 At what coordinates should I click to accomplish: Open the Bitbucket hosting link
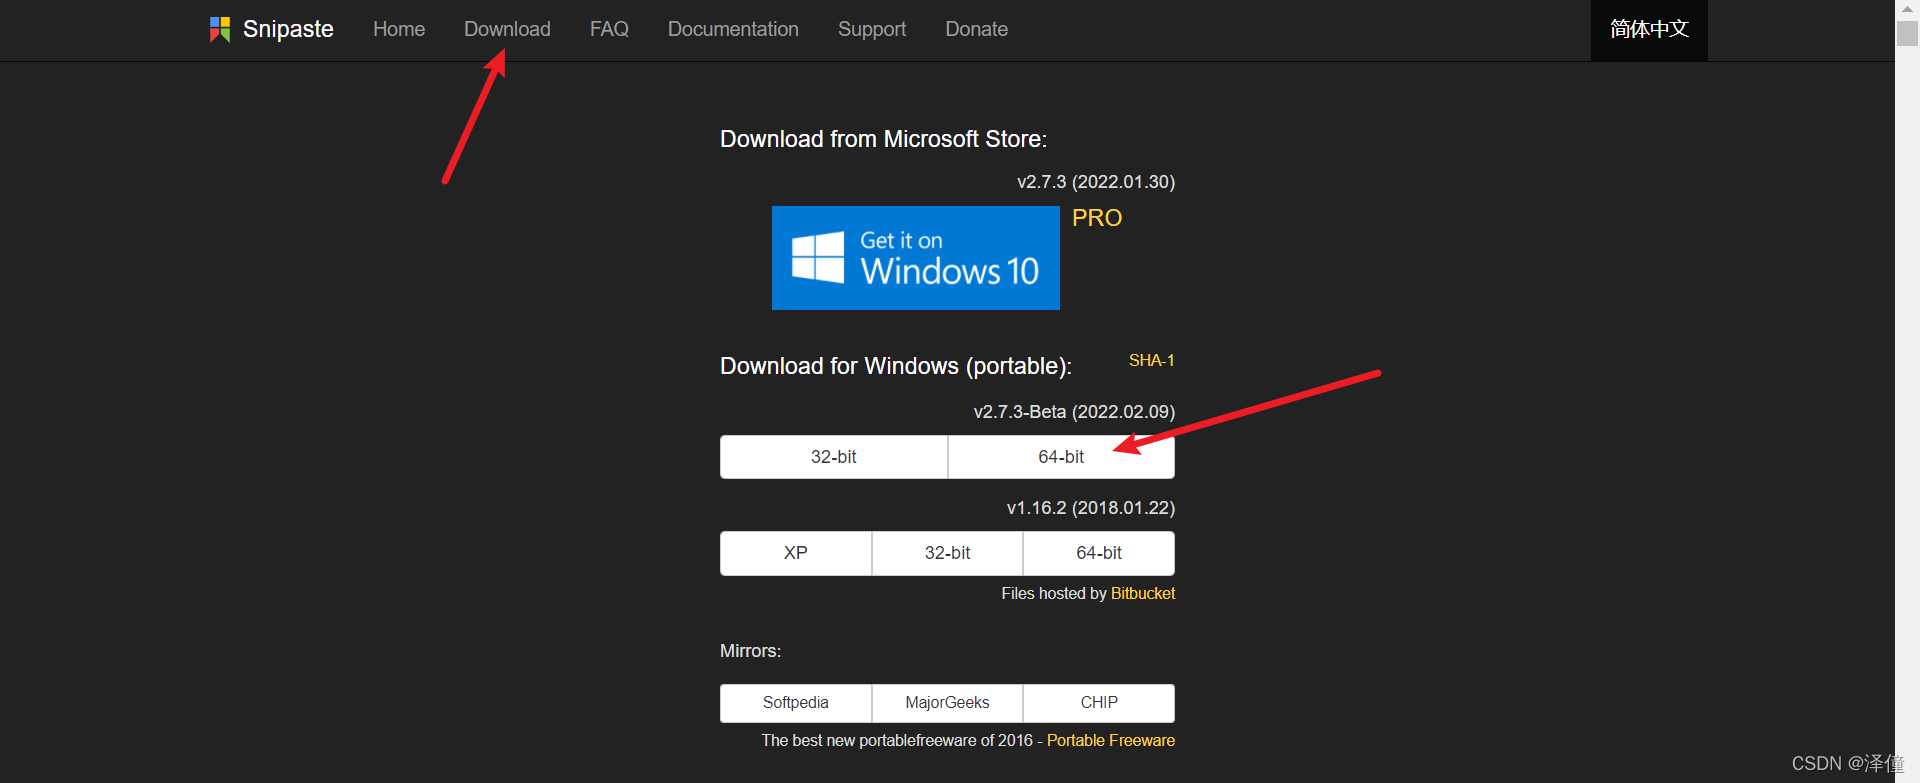tap(1143, 593)
